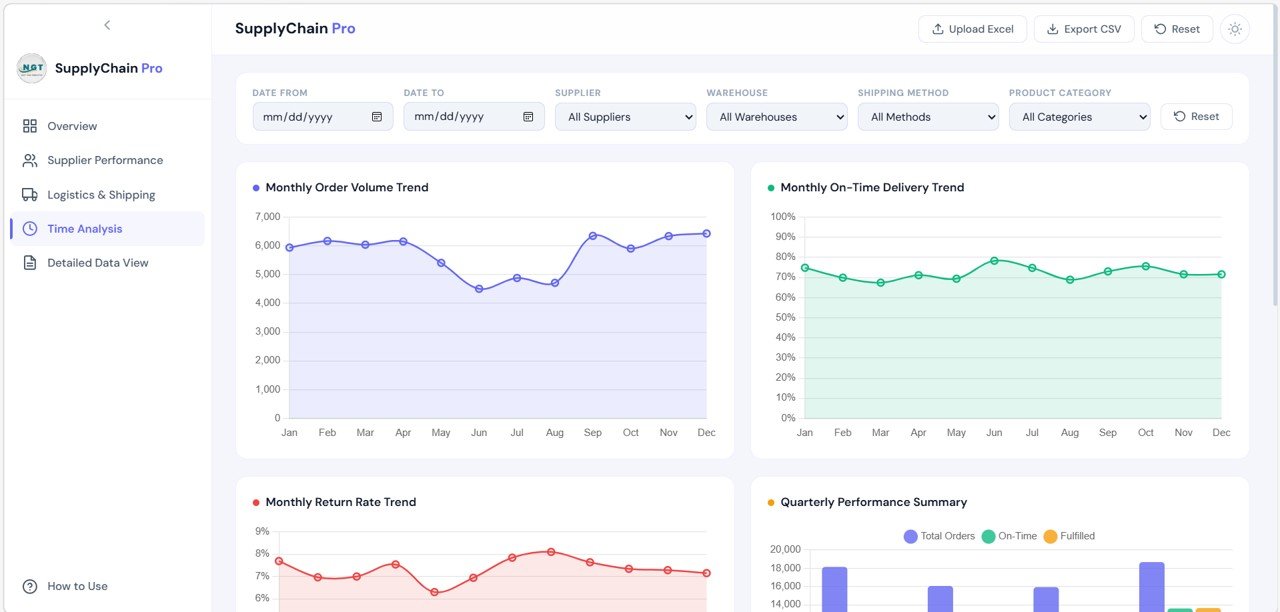Open the Shipping Method dropdown

pyautogui.click(x=927, y=117)
